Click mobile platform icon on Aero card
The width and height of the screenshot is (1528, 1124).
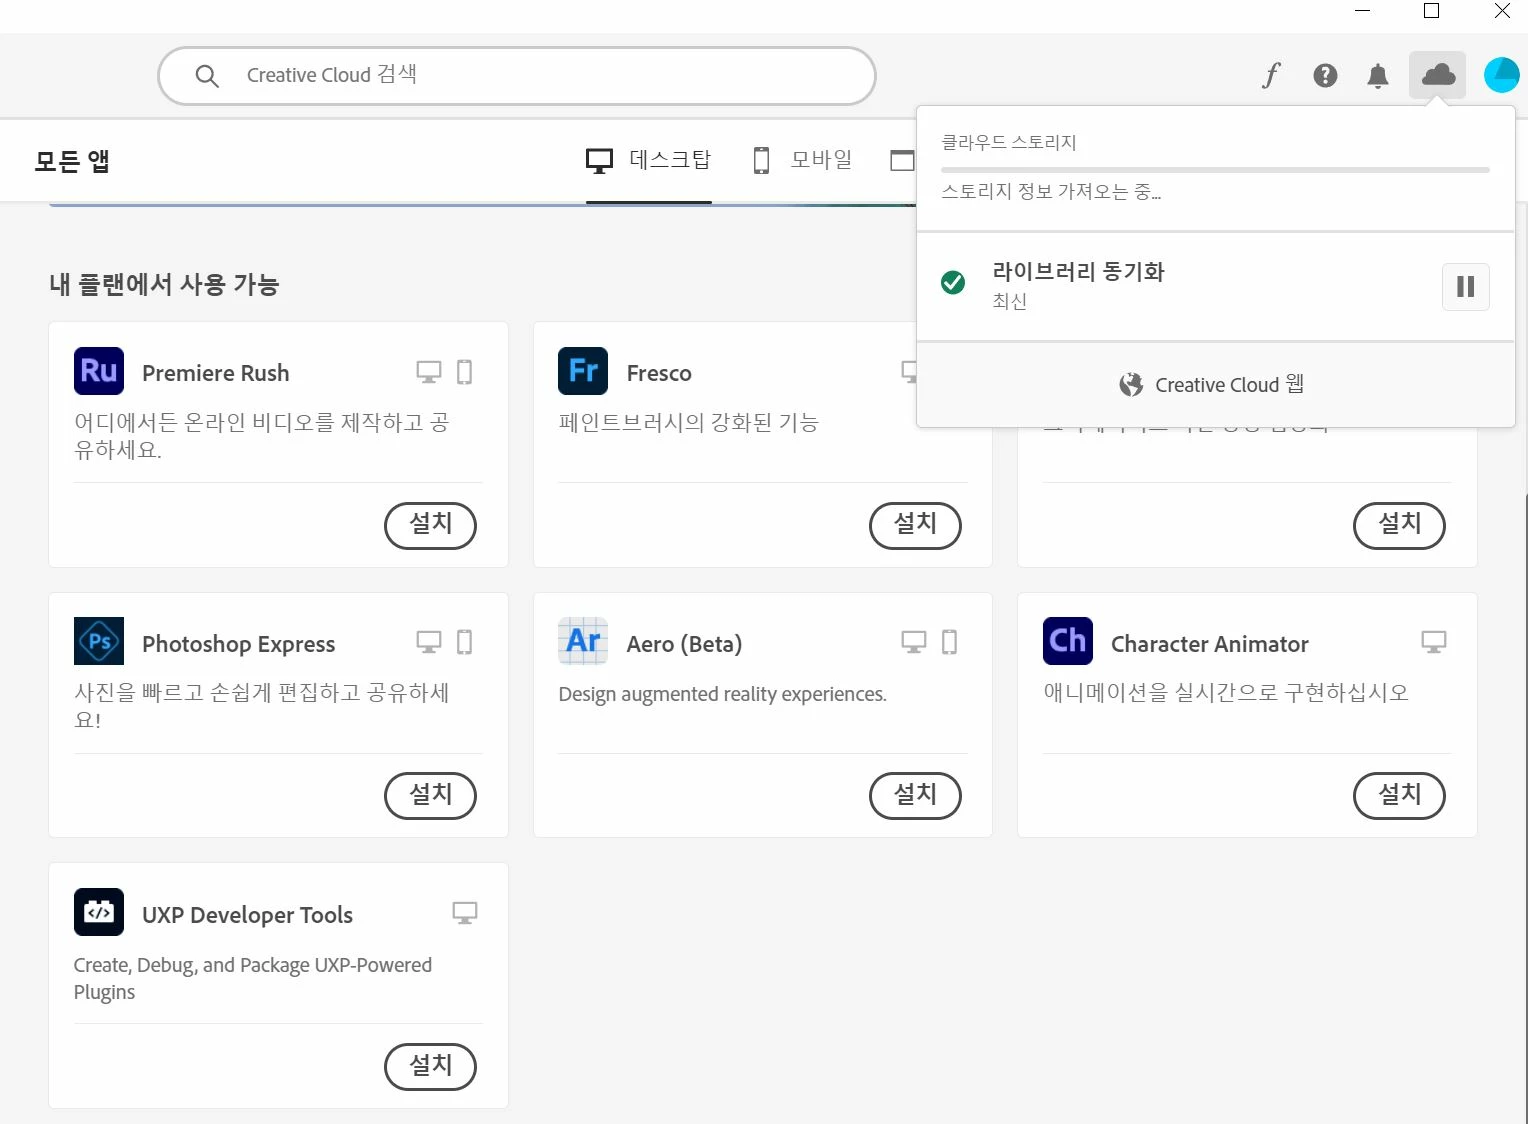(950, 642)
